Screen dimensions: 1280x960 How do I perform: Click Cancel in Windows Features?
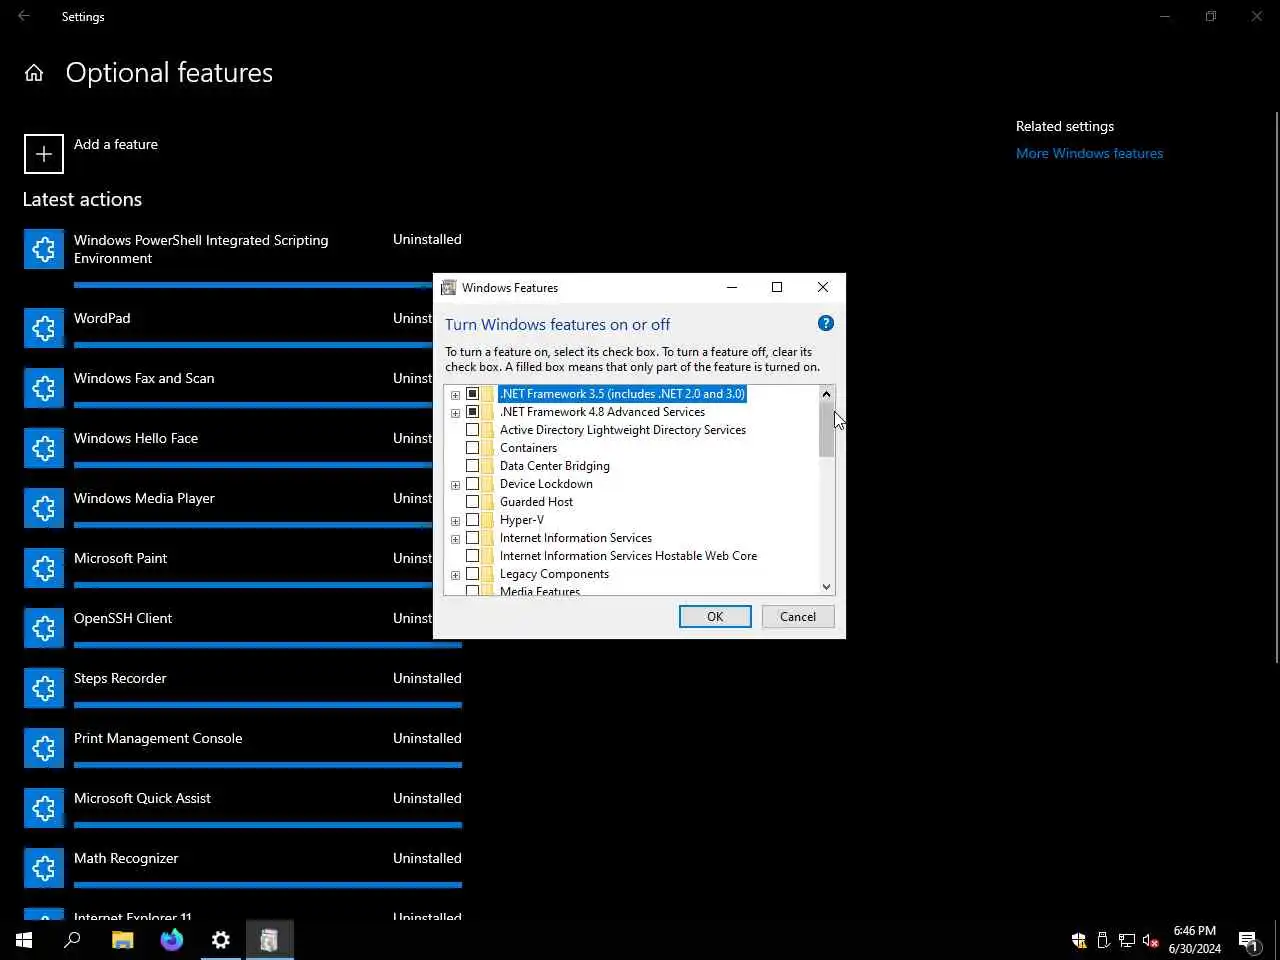pyautogui.click(x=798, y=617)
